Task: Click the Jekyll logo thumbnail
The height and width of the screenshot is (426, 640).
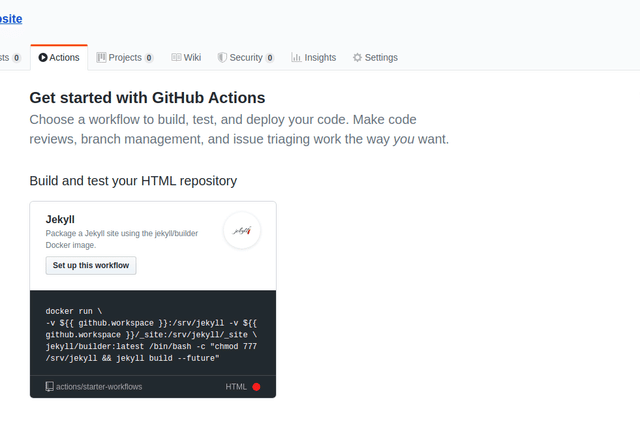Action: (x=242, y=231)
